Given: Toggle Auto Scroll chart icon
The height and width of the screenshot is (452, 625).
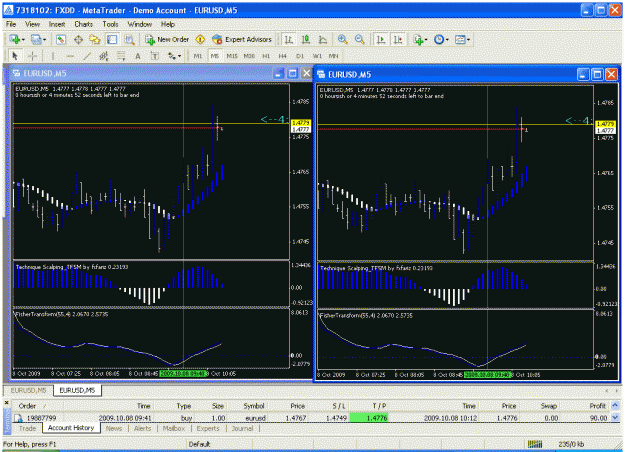Looking at the screenshot, I should (x=381, y=39).
